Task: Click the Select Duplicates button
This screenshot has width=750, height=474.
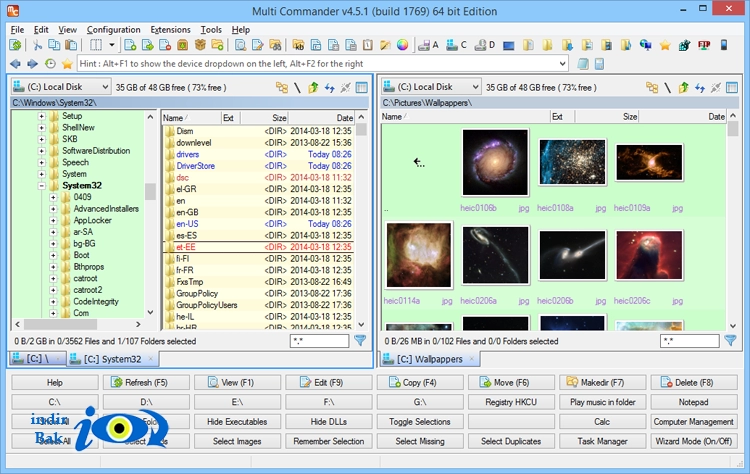Action: pyautogui.click(x=511, y=441)
